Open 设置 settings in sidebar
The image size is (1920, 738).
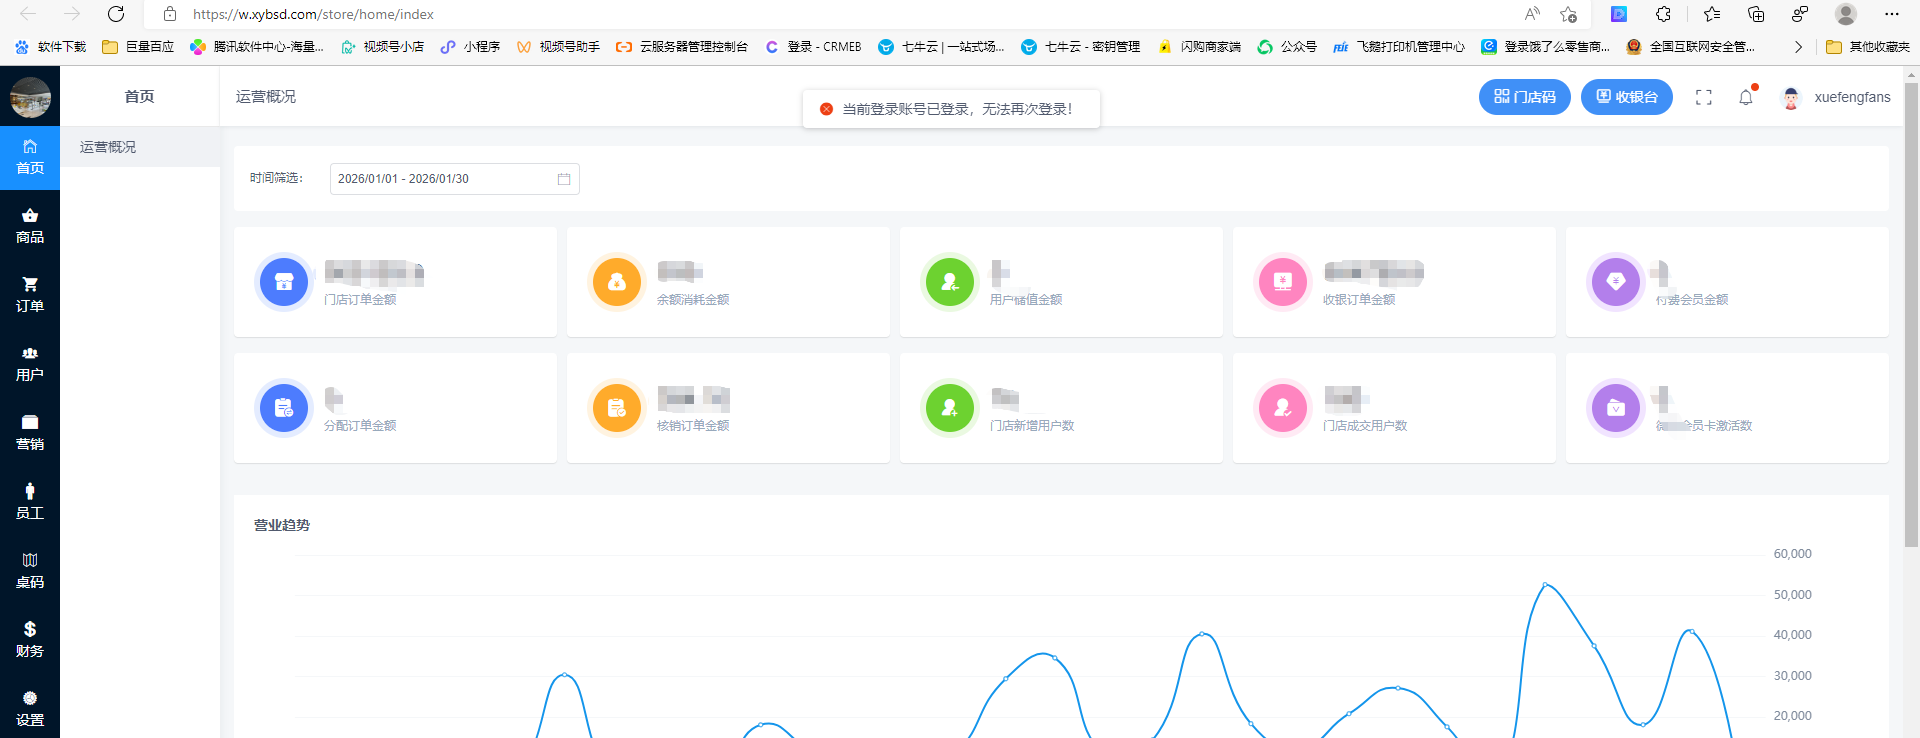30,709
